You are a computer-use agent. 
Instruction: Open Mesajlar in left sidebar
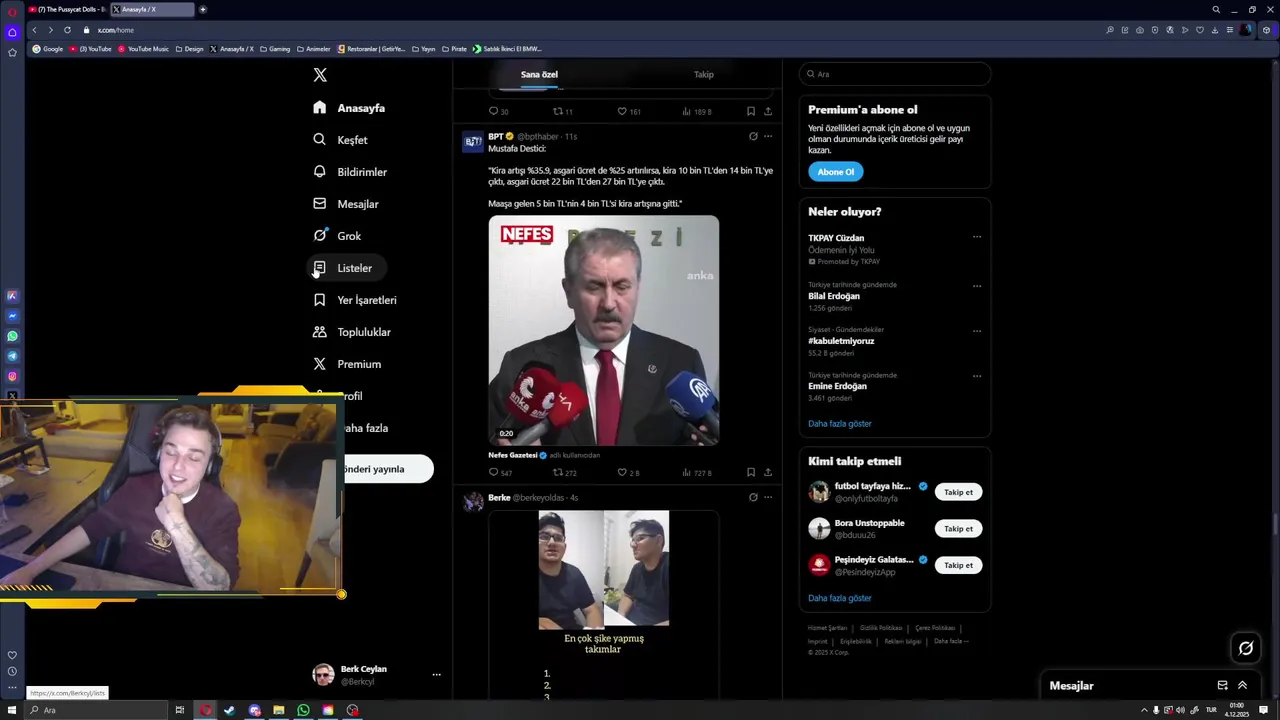pyautogui.click(x=346, y=204)
